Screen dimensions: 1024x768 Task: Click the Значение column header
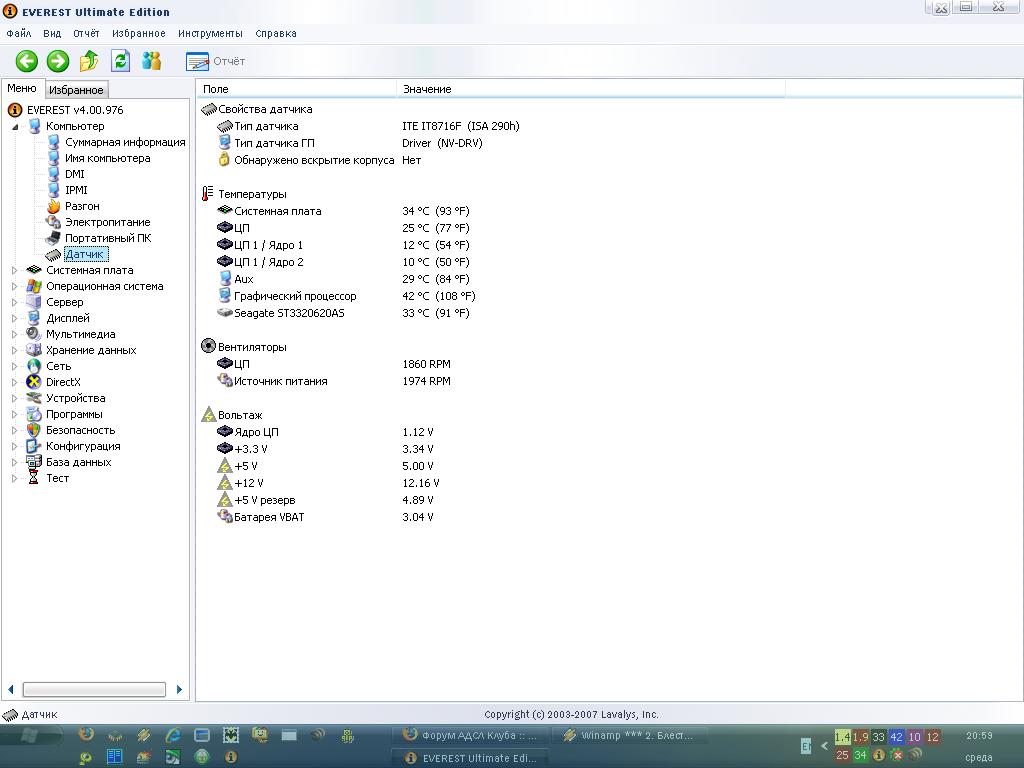click(x=590, y=89)
